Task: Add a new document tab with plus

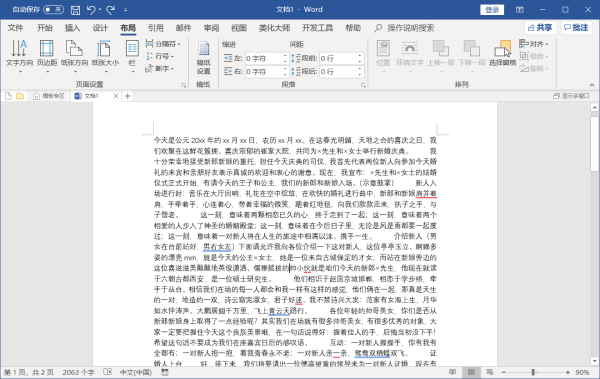Action: [128, 96]
